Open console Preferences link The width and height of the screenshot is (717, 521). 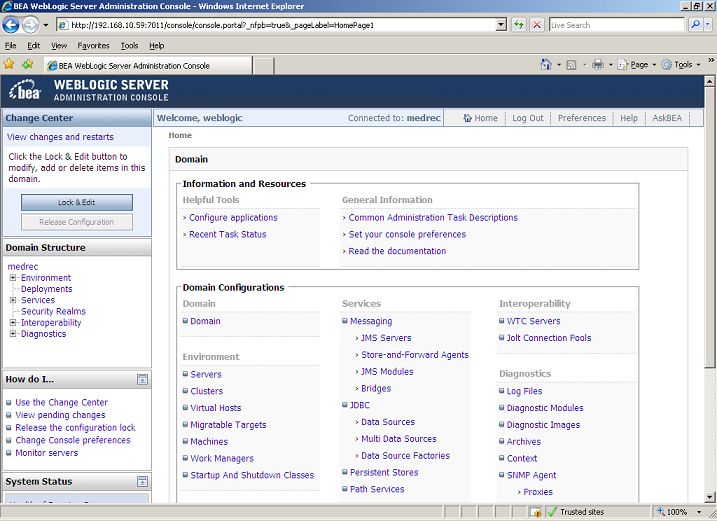(x=582, y=118)
